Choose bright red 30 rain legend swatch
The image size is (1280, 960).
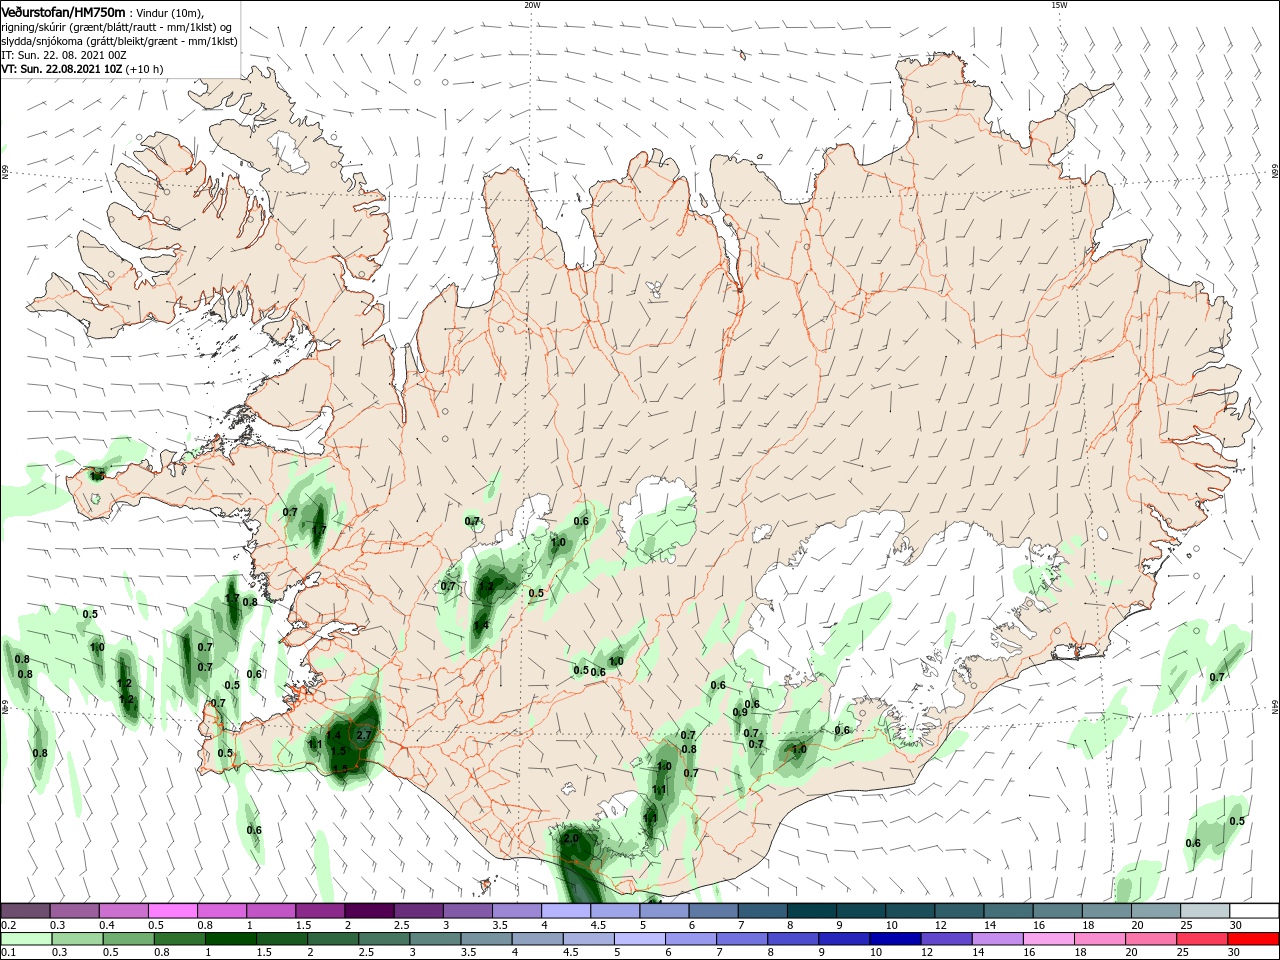pos(1253,939)
